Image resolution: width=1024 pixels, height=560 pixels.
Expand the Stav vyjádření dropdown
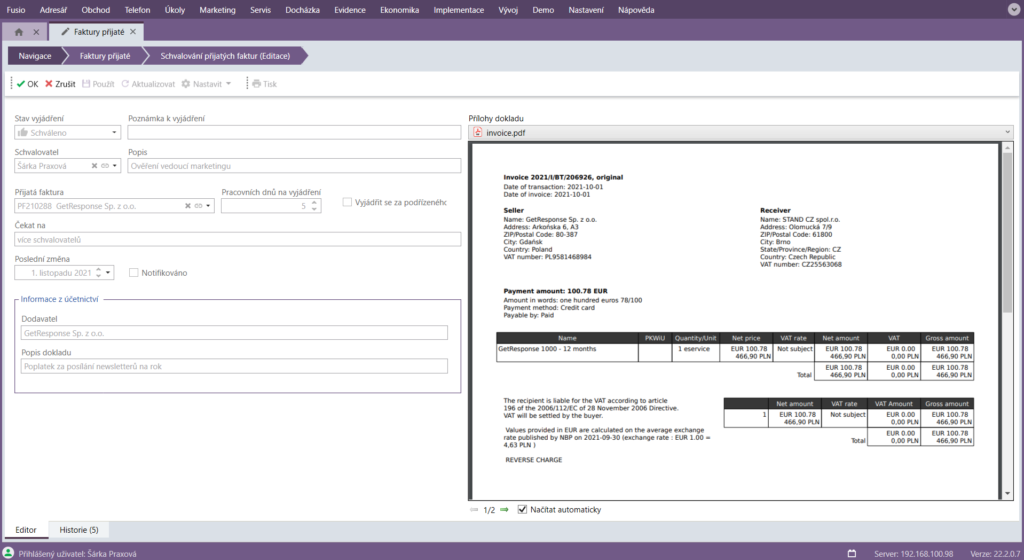tap(114, 132)
